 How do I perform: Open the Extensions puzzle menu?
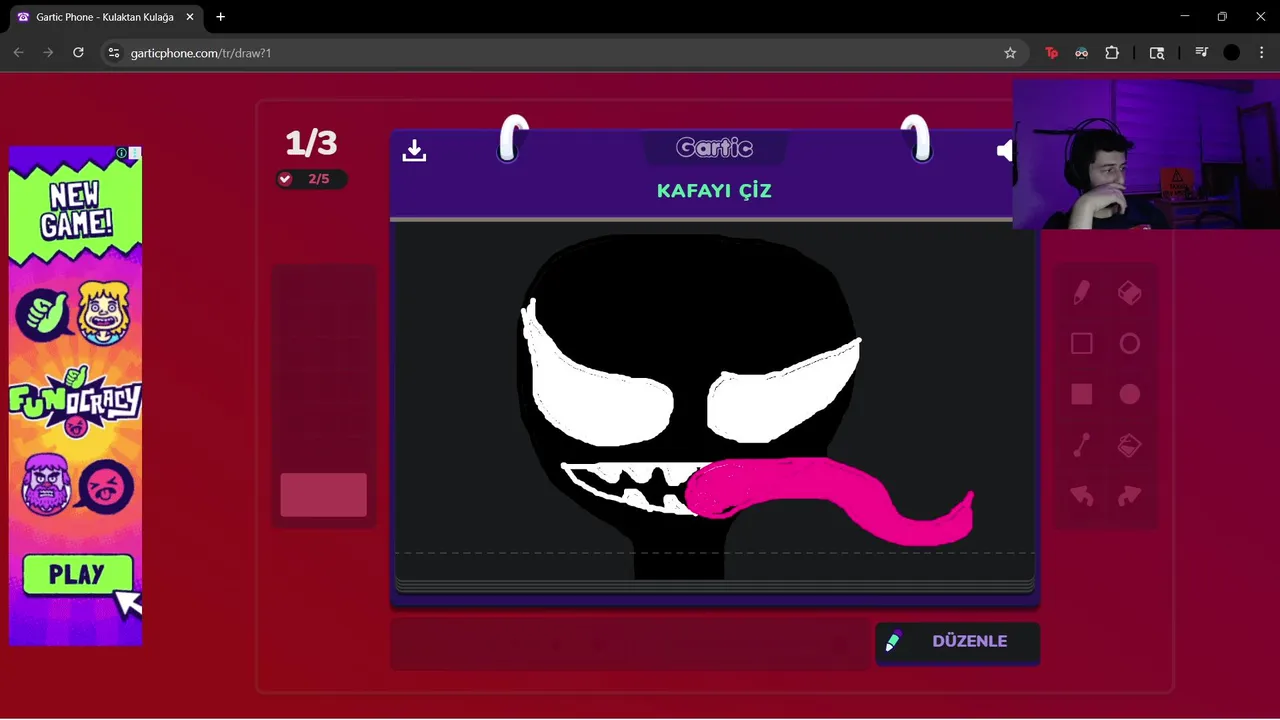point(1112,53)
